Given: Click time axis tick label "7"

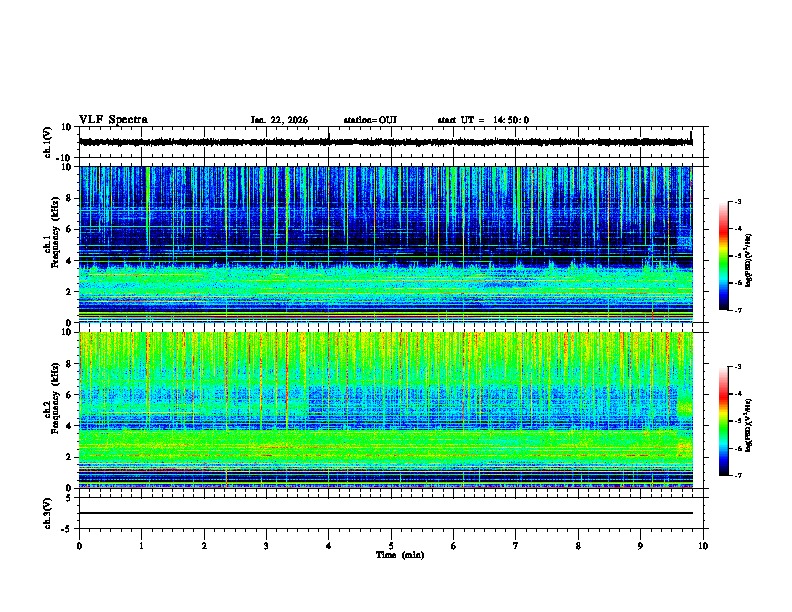Looking at the screenshot, I should (516, 546).
